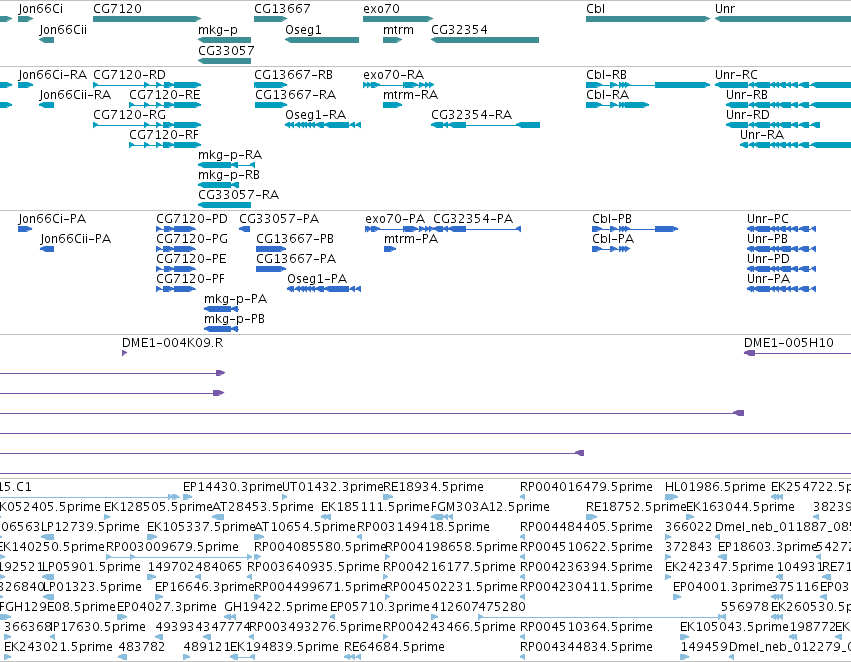This screenshot has height=662, width=851.
Task: Open protein CG13667-PB
Action: tap(295, 239)
